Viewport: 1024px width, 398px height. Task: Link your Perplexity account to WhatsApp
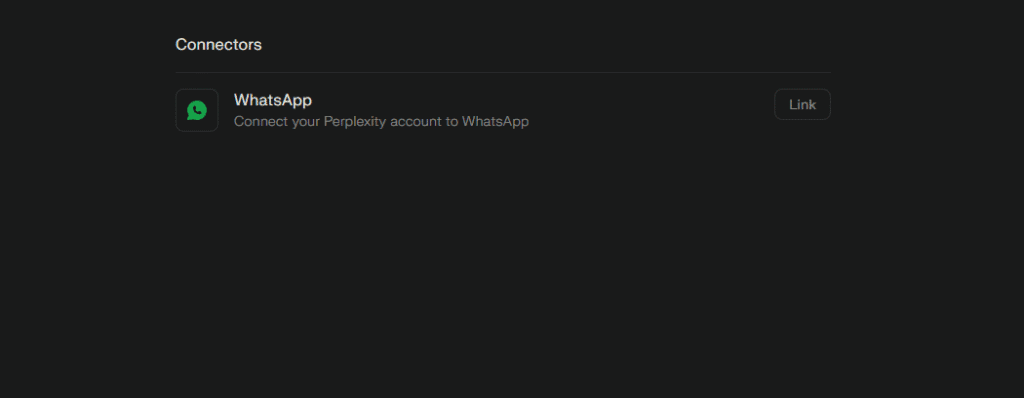(x=802, y=105)
